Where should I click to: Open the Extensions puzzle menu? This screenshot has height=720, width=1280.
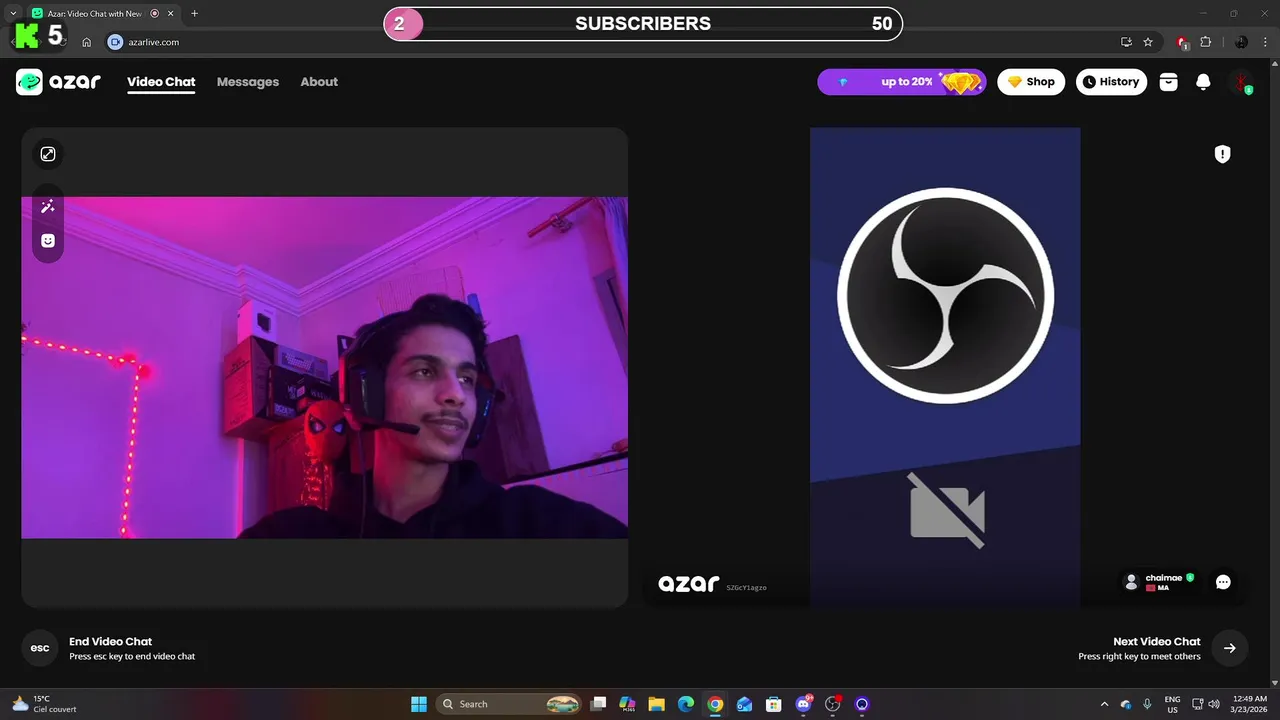click(1205, 42)
